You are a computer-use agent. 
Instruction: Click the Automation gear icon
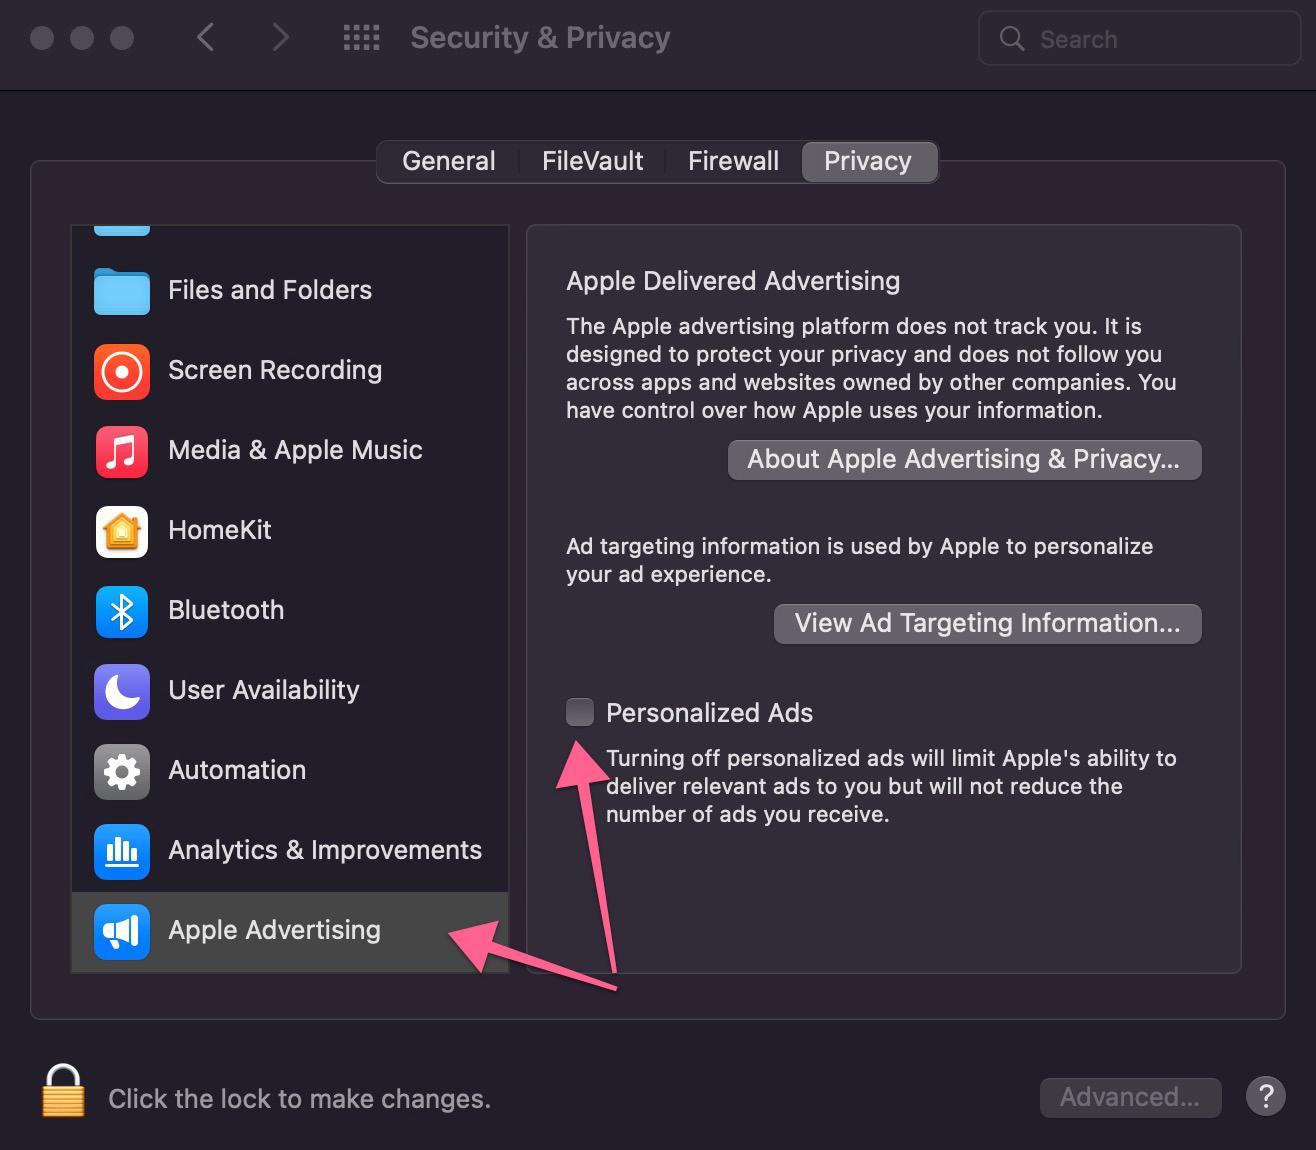click(x=122, y=771)
